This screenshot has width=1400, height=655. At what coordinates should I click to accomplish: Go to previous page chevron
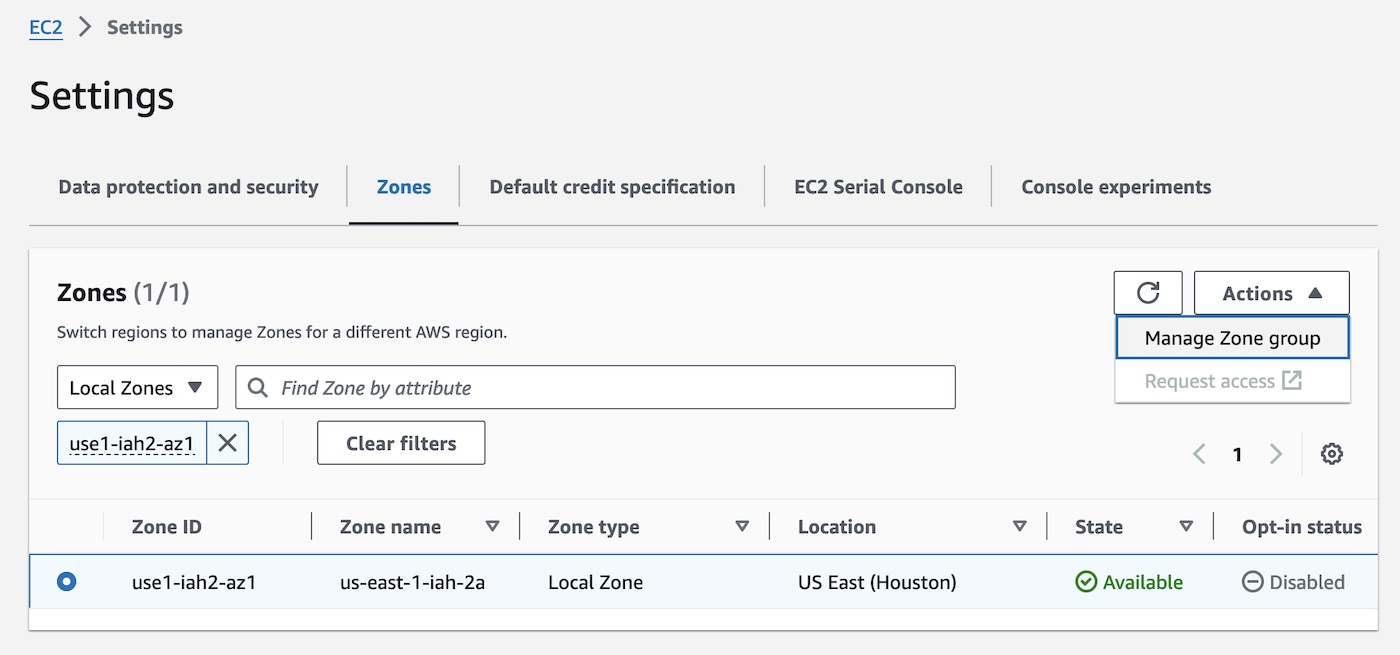point(1199,454)
